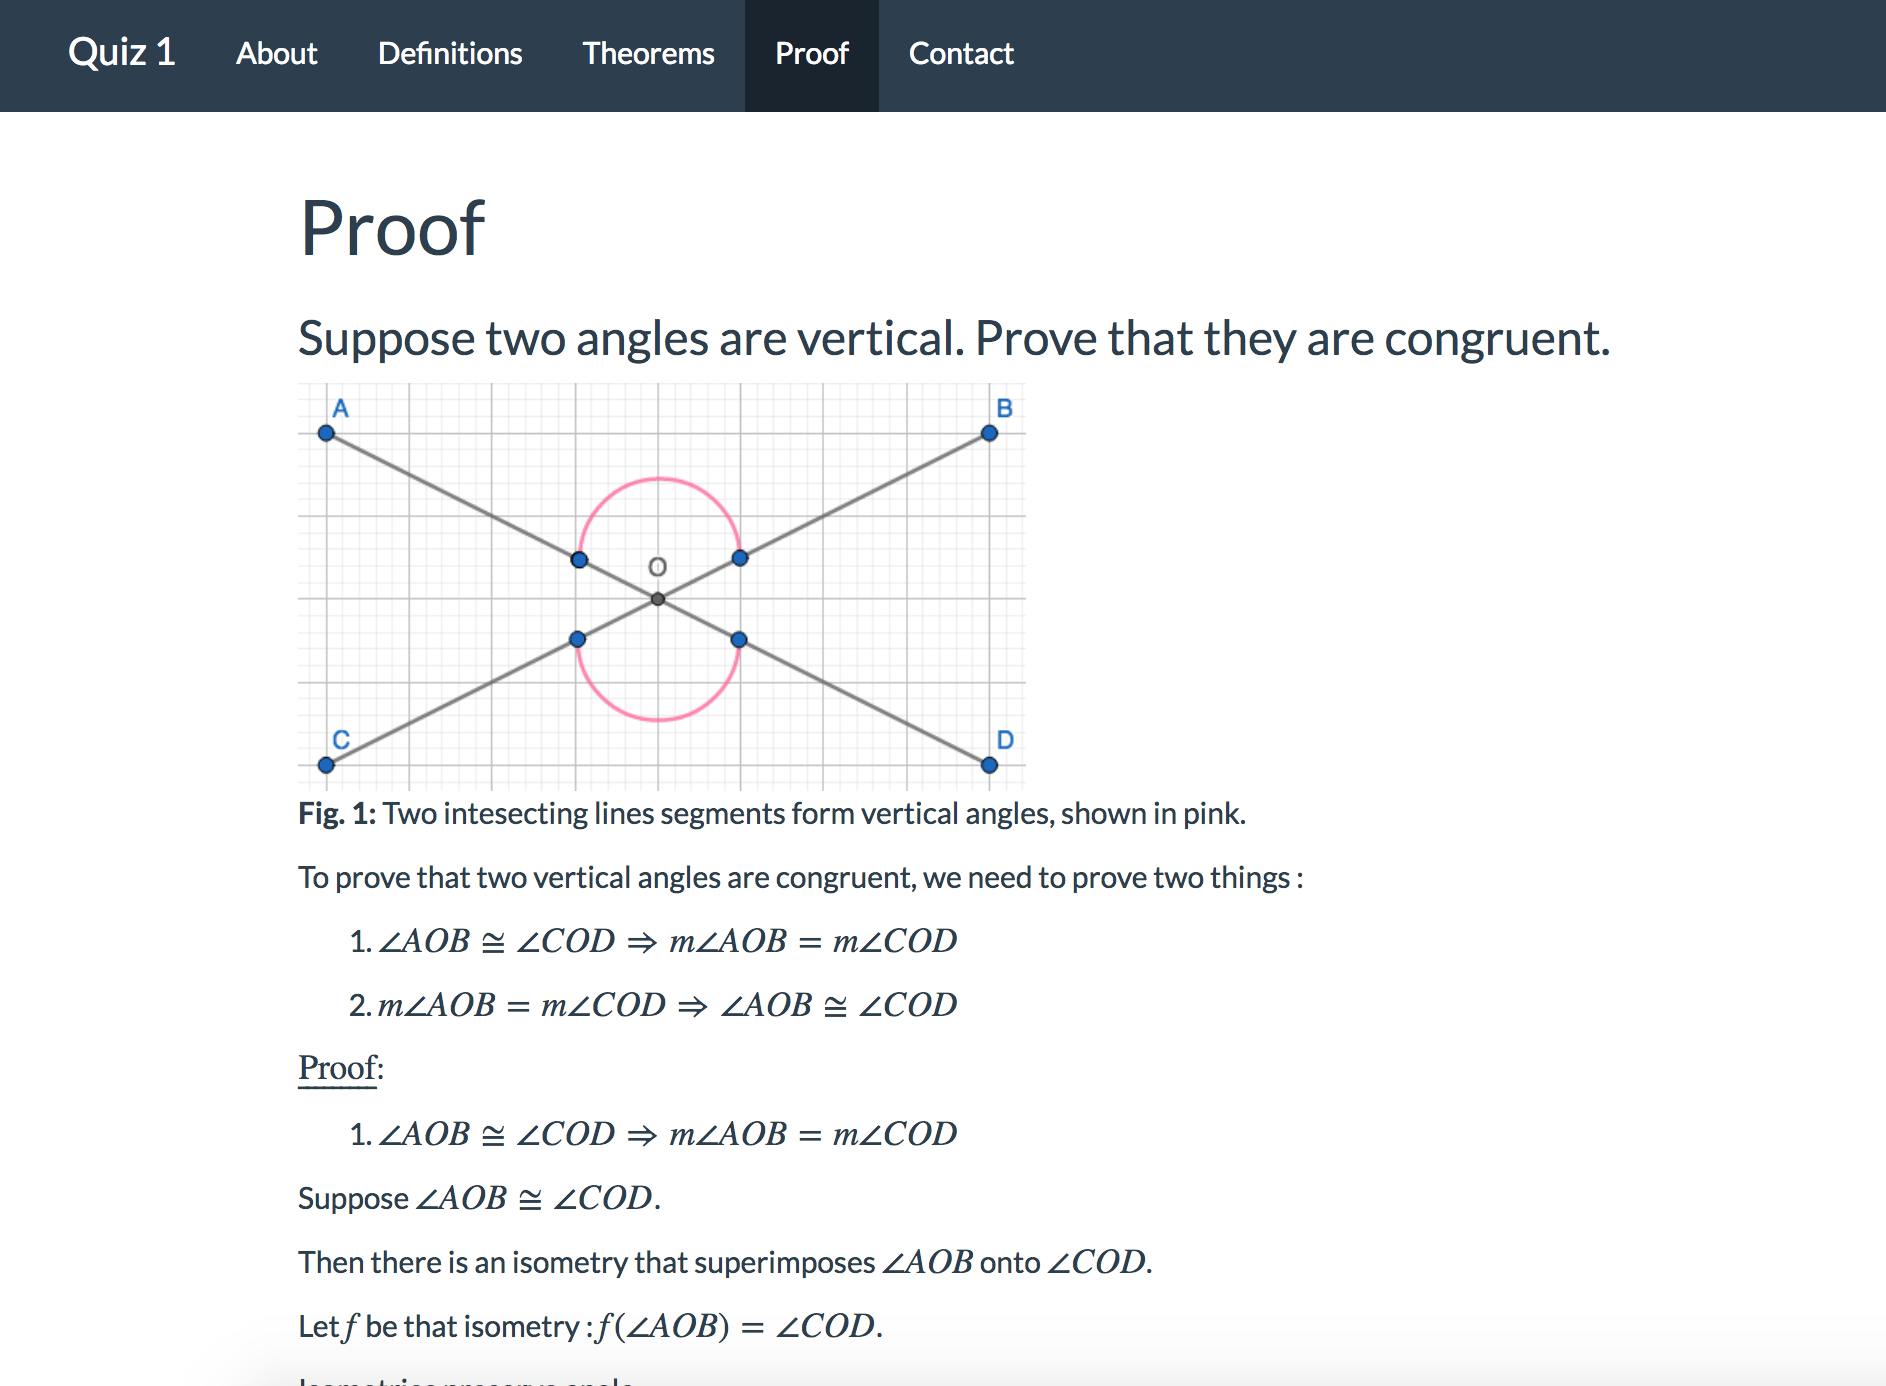Screen dimensions: 1886x1386
Task: Click the underlined Proof: label
Action: point(340,1068)
